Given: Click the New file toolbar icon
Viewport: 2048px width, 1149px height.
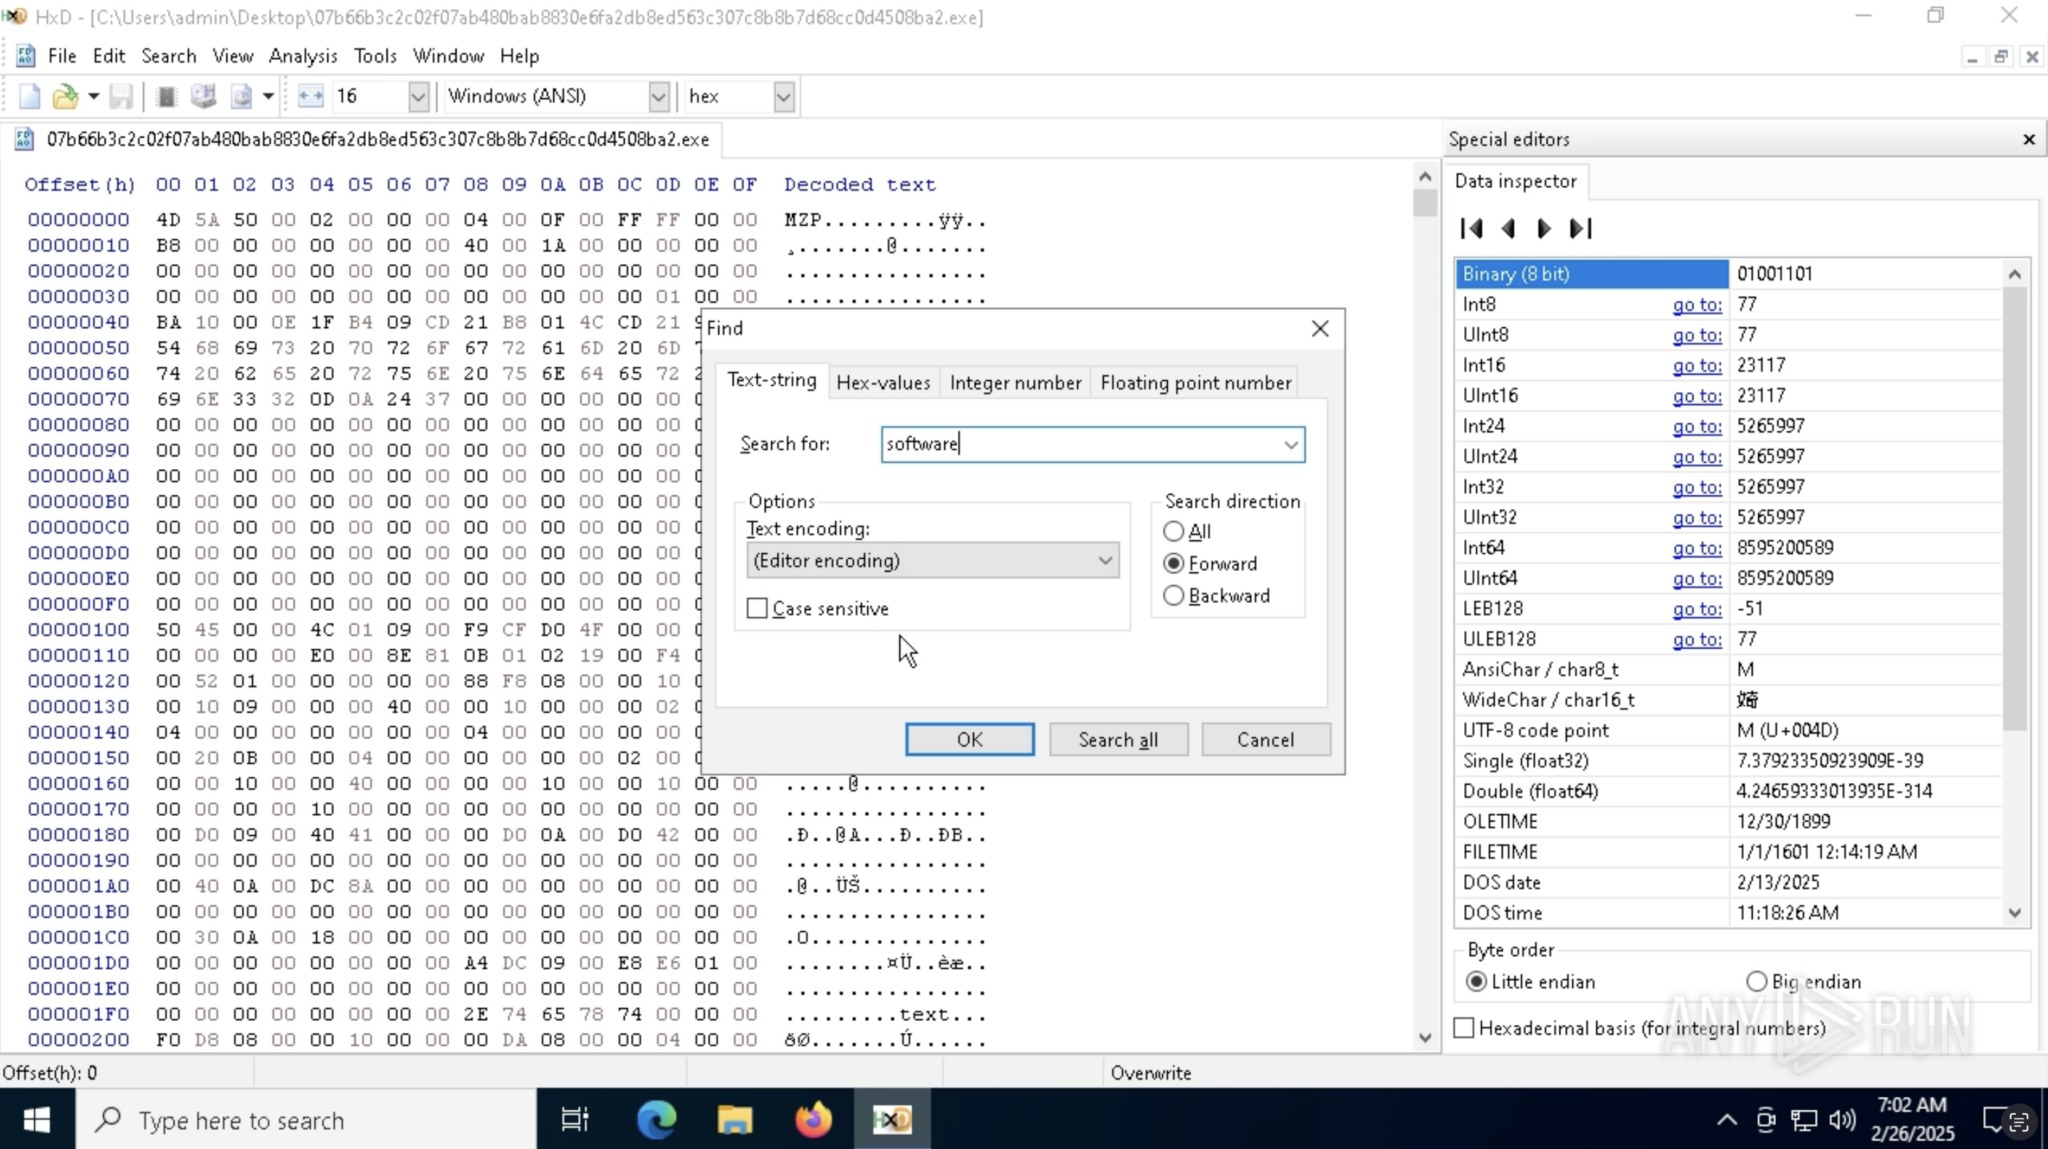Looking at the screenshot, I should [29, 96].
